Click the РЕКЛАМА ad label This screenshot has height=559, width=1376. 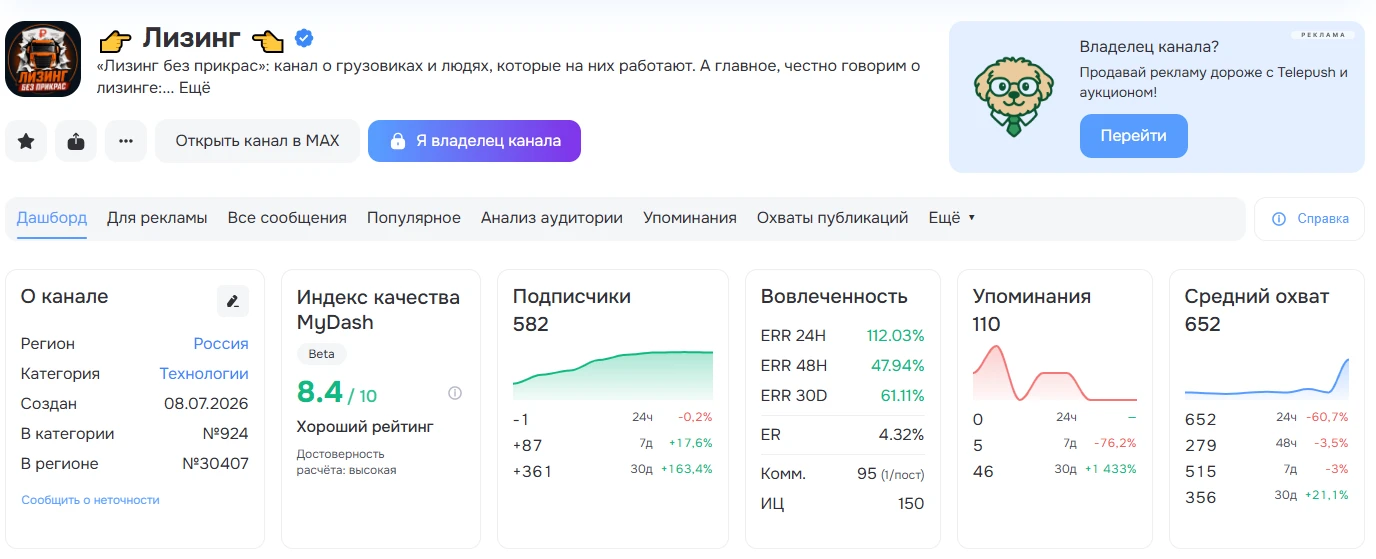(x=1323, y=34)
